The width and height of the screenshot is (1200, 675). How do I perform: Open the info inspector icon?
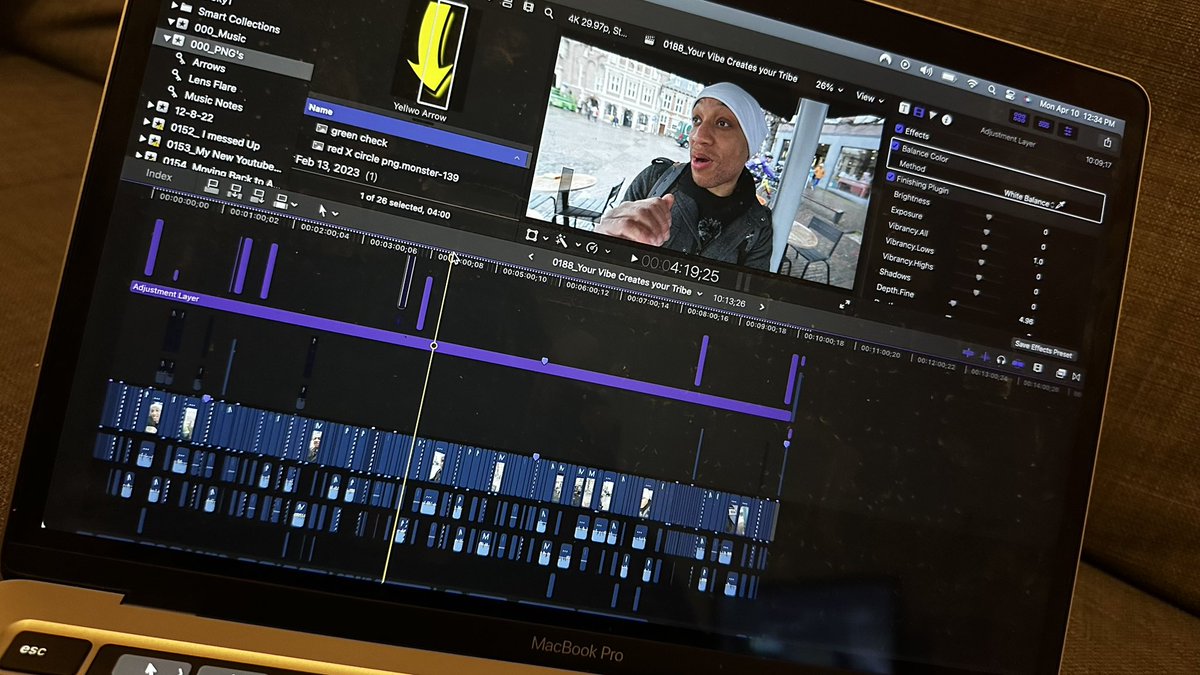click(x=947, y=119)
